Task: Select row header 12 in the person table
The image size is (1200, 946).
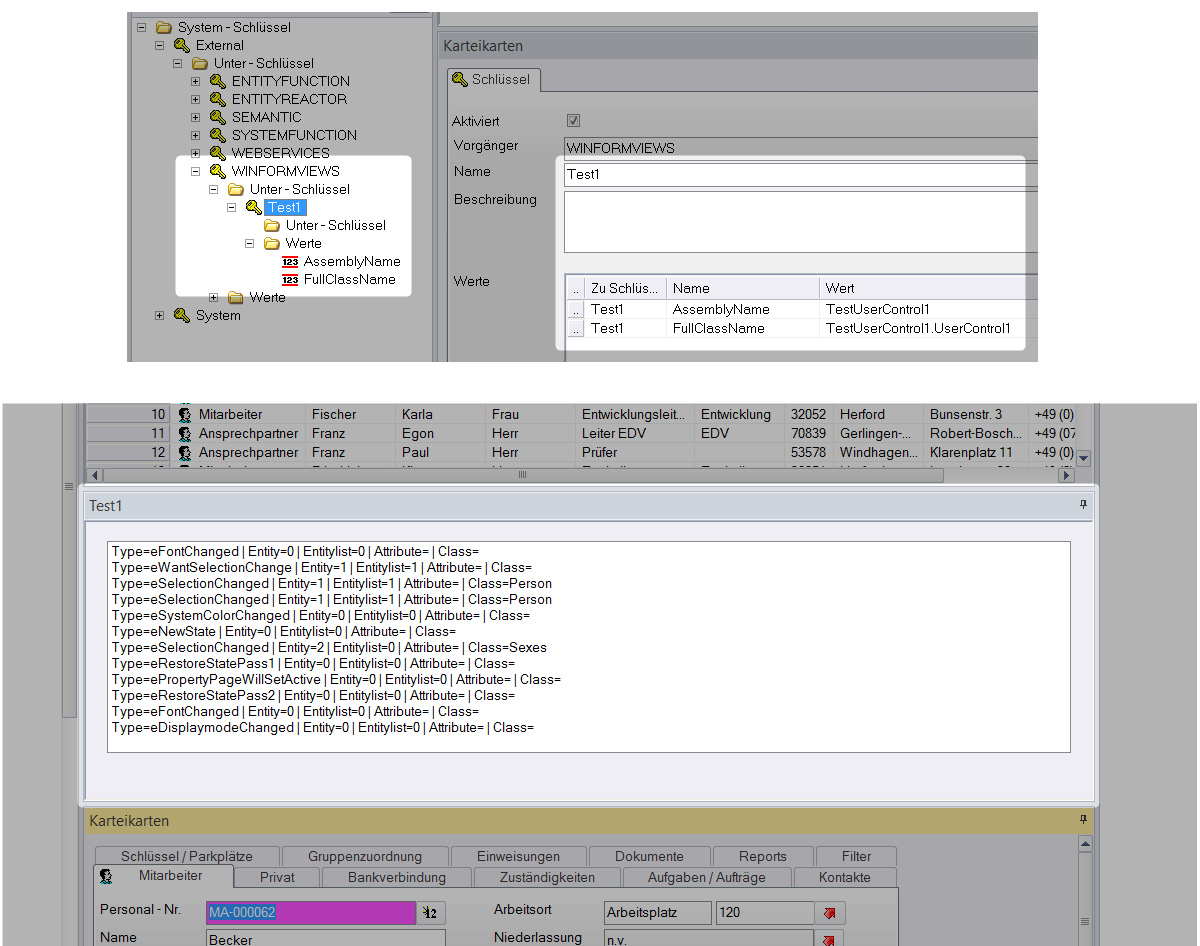Action: (128, 452)
